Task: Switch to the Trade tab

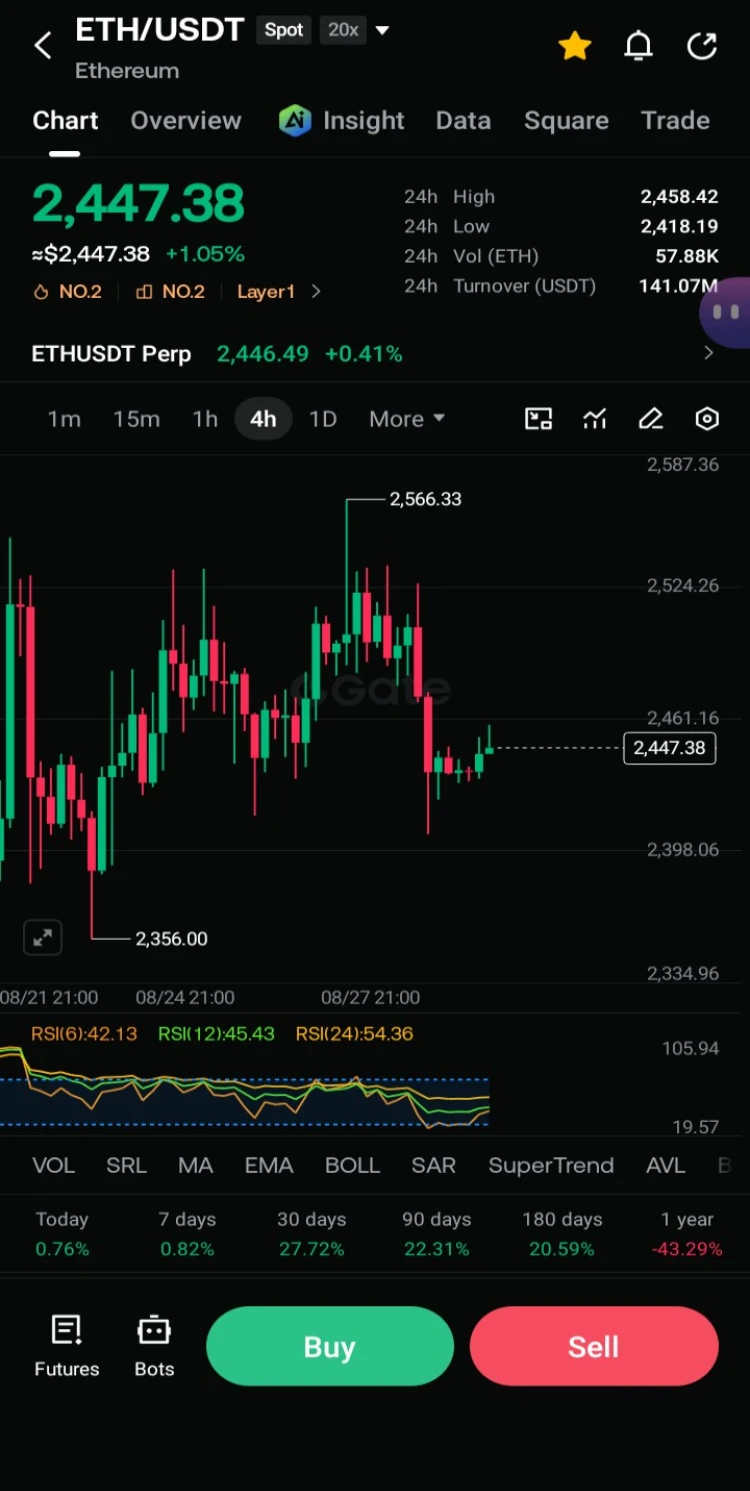Action: pyautogui.click(x=675, y=121)
